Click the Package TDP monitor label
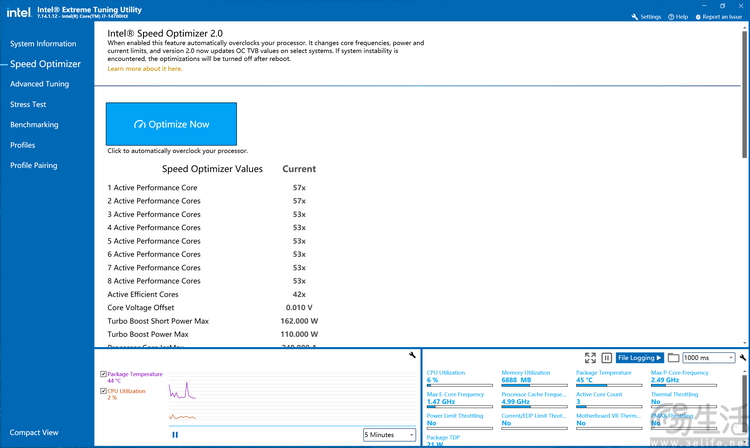750x448 pixels. click(x=443, y=437)
